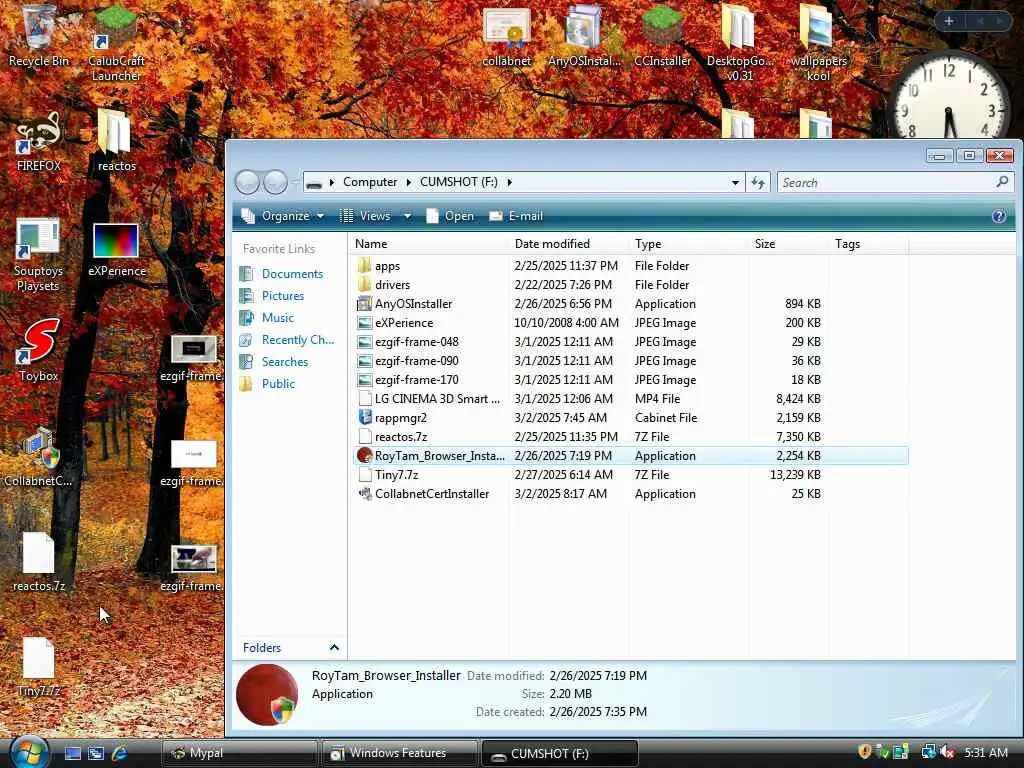The height and width of the screenshot is (768, 1024).
Task: Sort by the Type column header
Action: click(x=689, y=244)
